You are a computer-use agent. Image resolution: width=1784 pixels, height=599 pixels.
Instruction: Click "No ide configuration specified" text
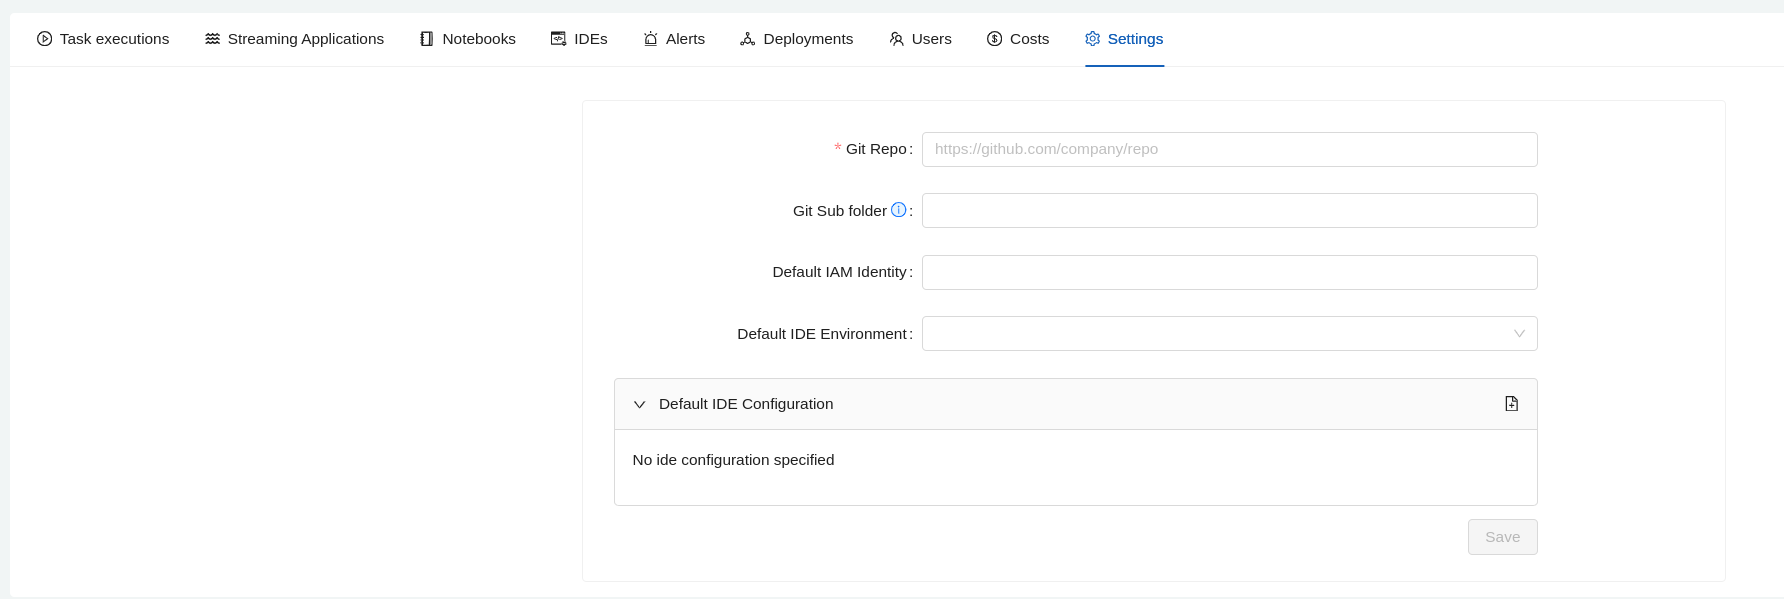coord(733,460)
